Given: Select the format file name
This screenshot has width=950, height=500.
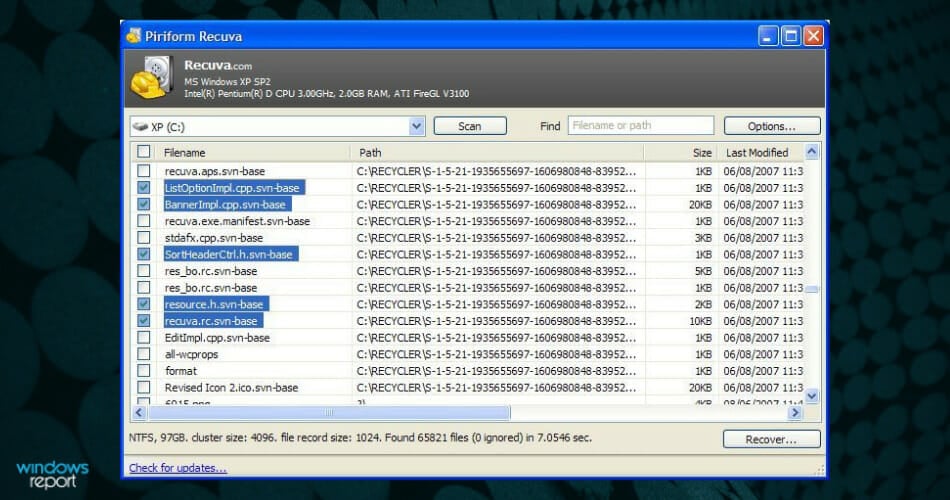Looking at the screenshot, I should 181,371.
